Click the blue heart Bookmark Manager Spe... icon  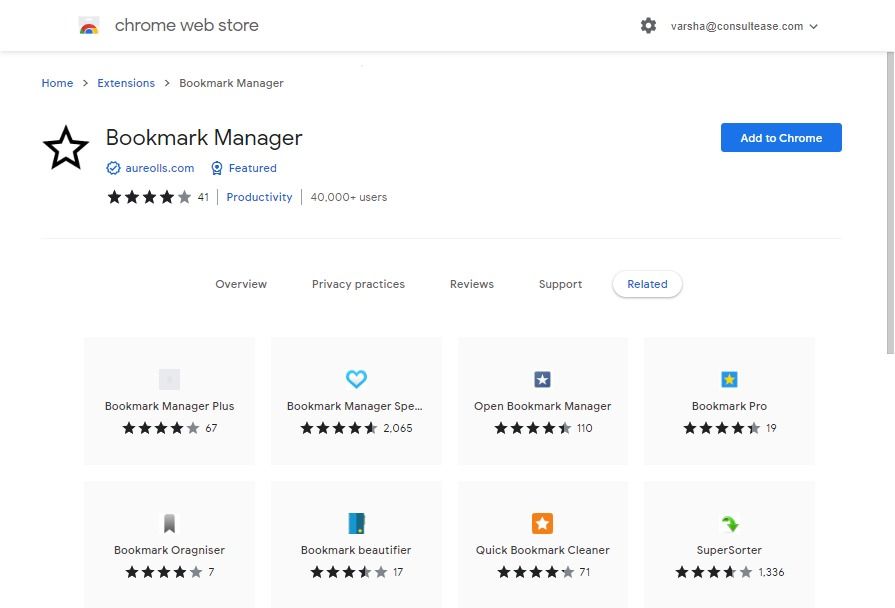coord(356,379)
